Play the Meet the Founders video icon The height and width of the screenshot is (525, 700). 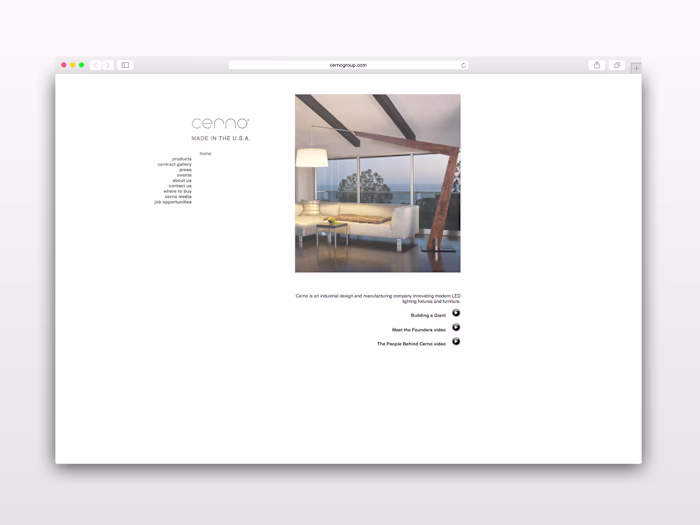(x=456, y=327)
